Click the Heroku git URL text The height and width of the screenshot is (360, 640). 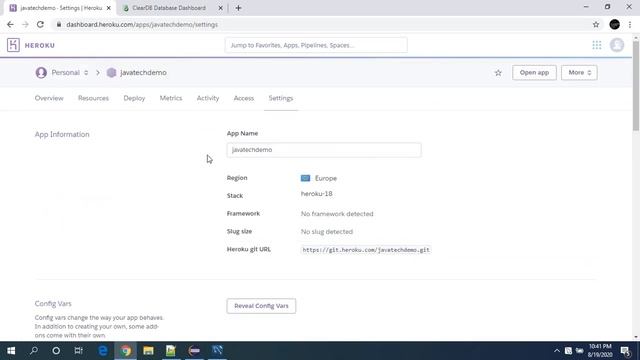tap(366, 250)
